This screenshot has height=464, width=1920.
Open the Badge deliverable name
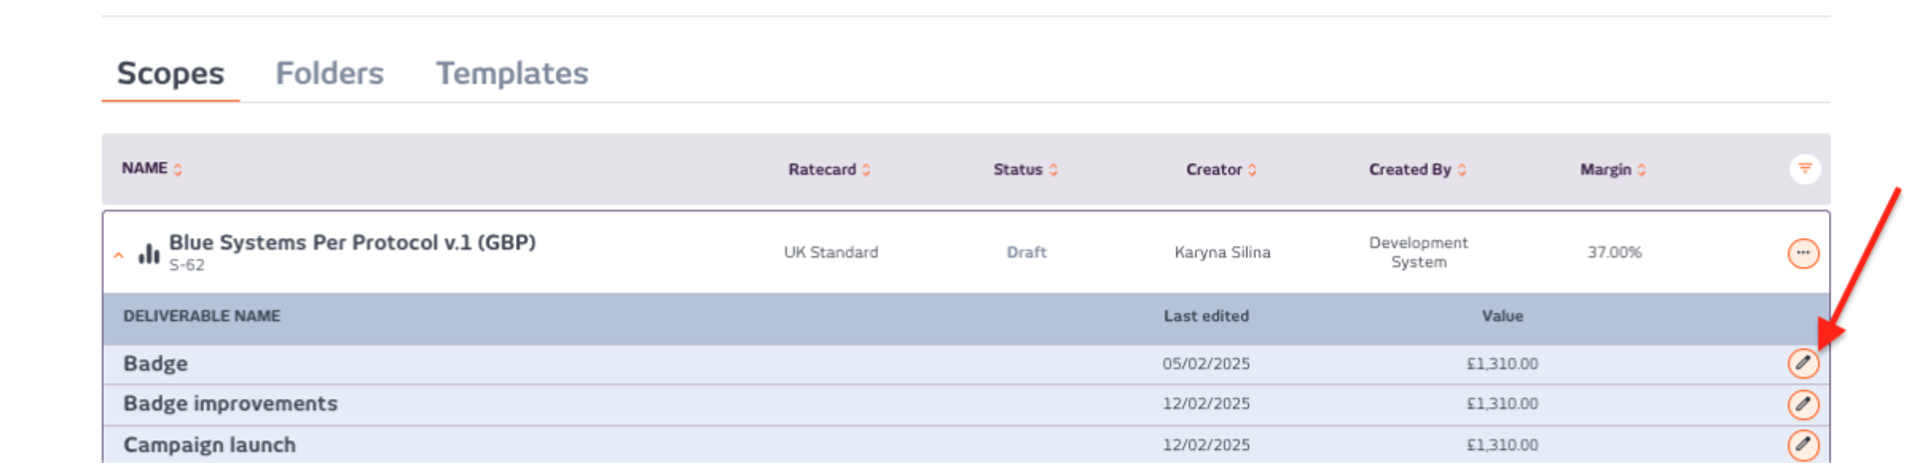155,363
